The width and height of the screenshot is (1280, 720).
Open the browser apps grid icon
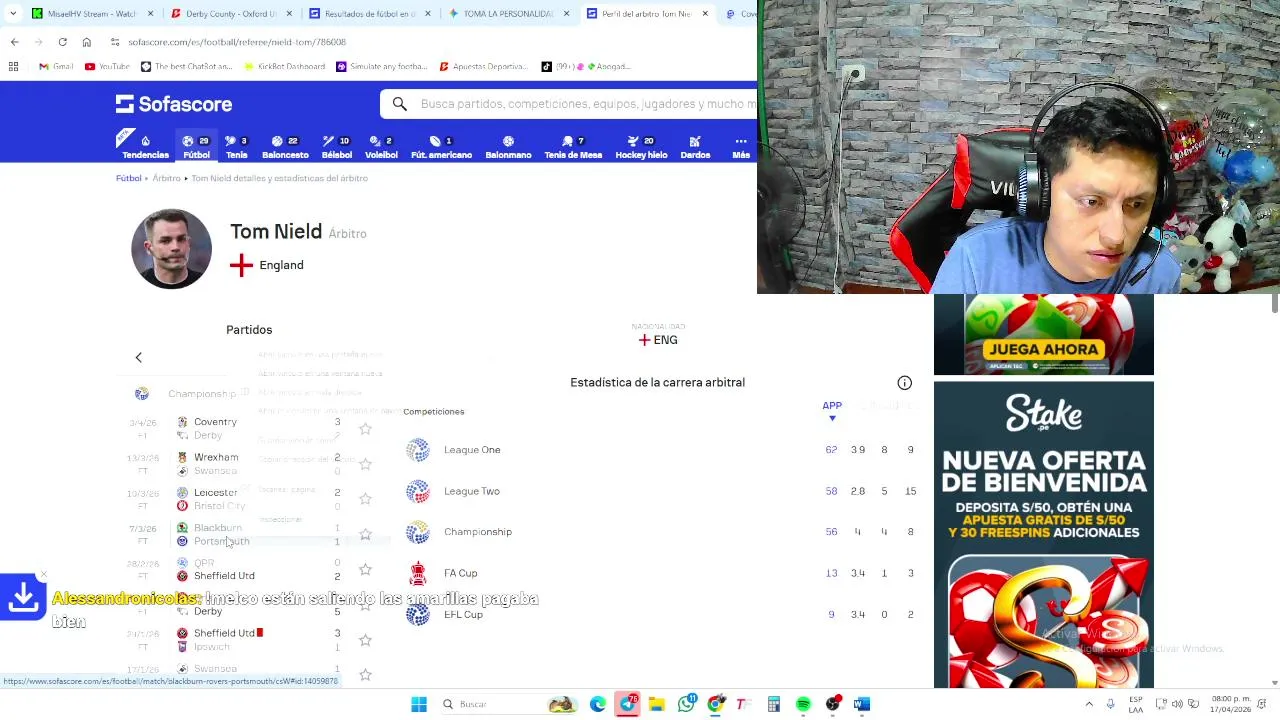13,66
